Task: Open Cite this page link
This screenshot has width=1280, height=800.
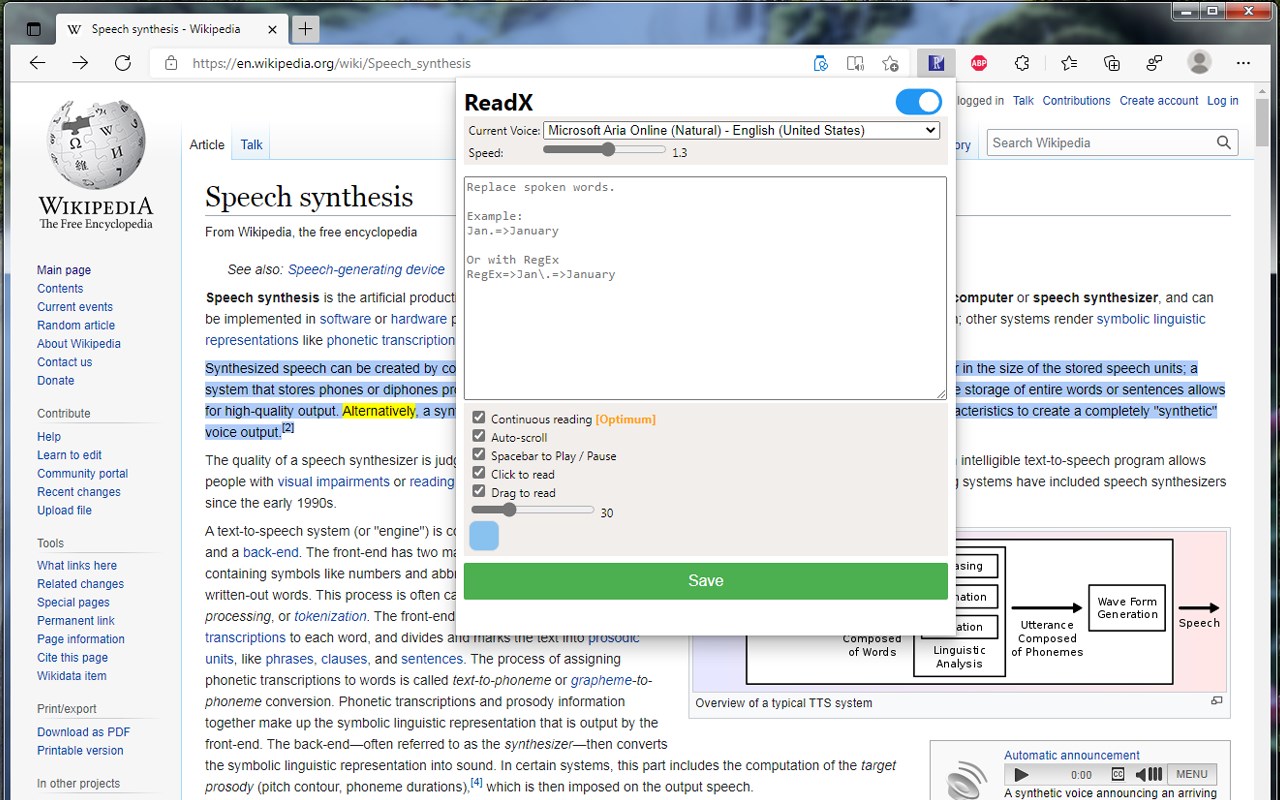Action: [73, 658]
